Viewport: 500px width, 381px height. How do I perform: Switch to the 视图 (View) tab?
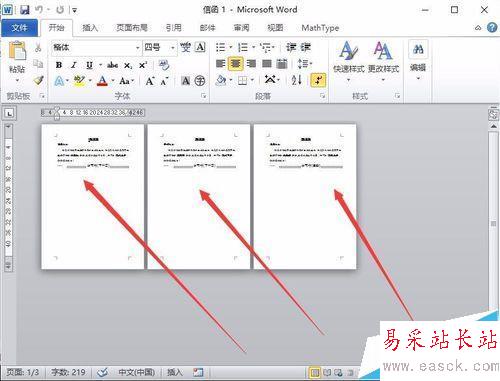click(275, 28)
